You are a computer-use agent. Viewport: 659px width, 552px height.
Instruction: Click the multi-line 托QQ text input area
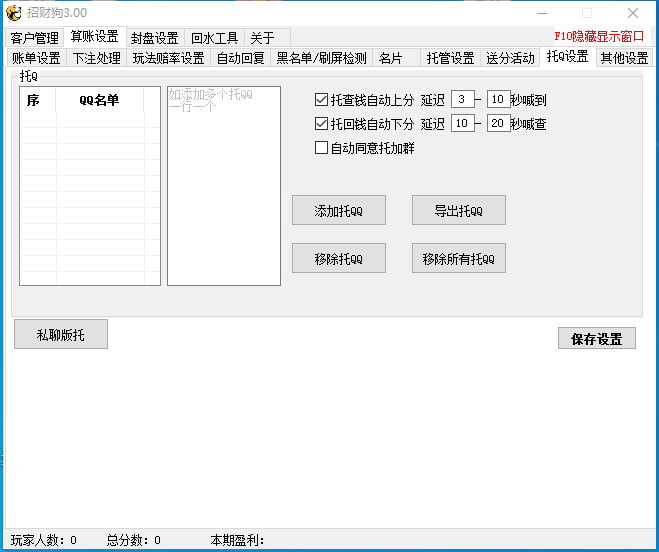click(x=223, y=190)
